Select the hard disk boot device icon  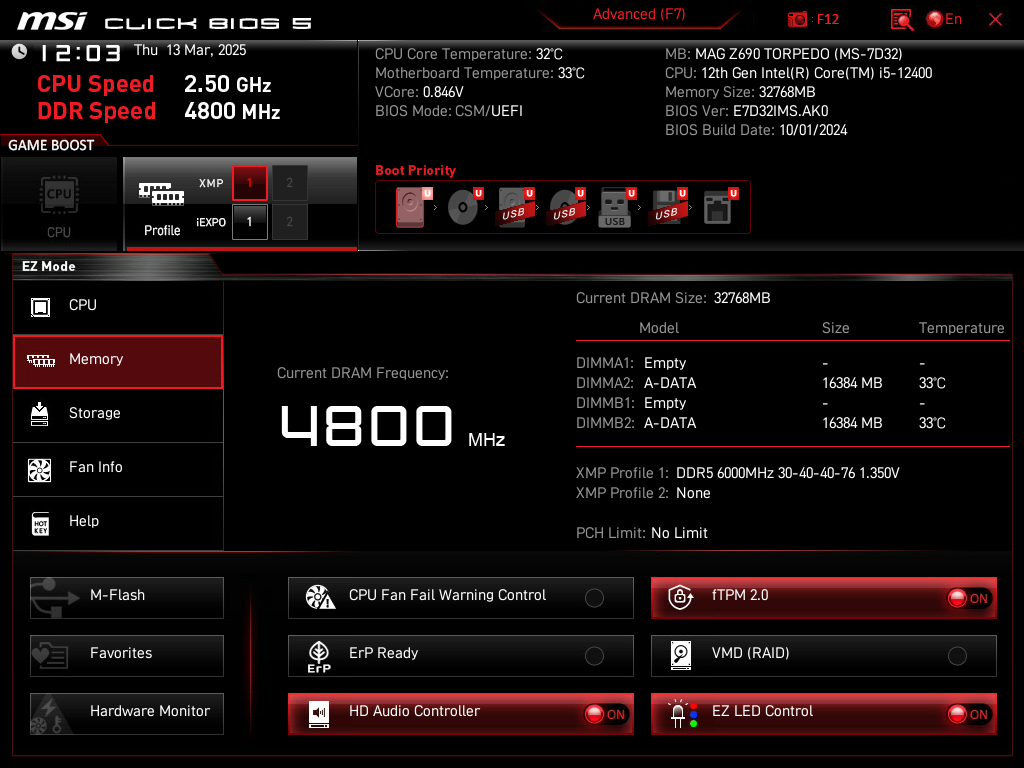[x=413, y=207]
